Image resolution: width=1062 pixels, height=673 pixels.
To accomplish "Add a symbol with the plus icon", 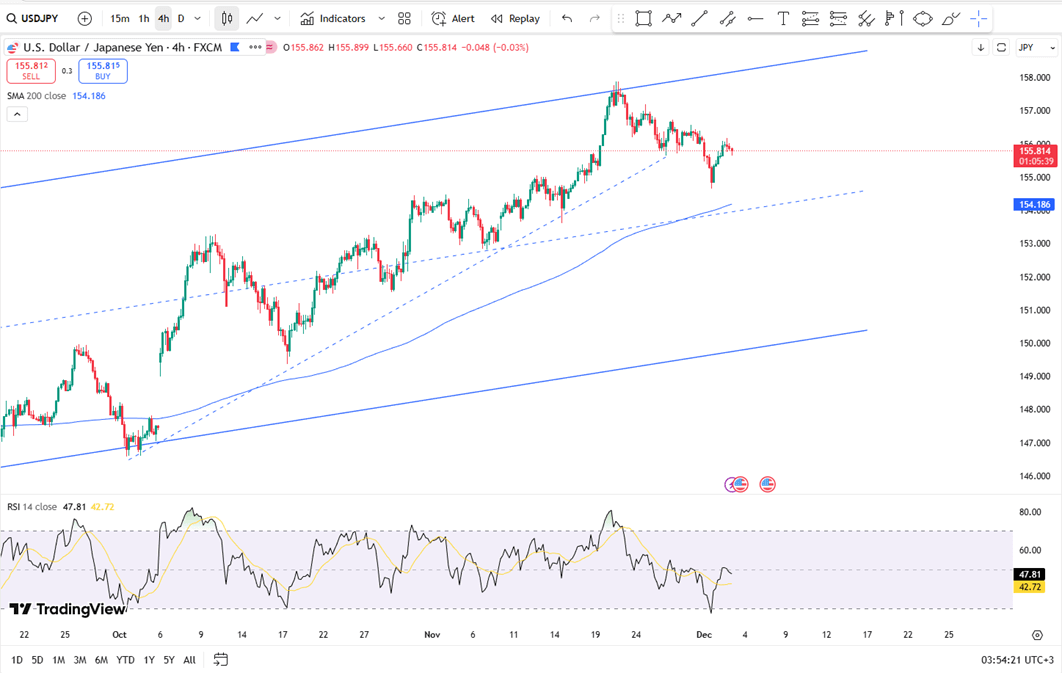I will click(x=84, y=18).
